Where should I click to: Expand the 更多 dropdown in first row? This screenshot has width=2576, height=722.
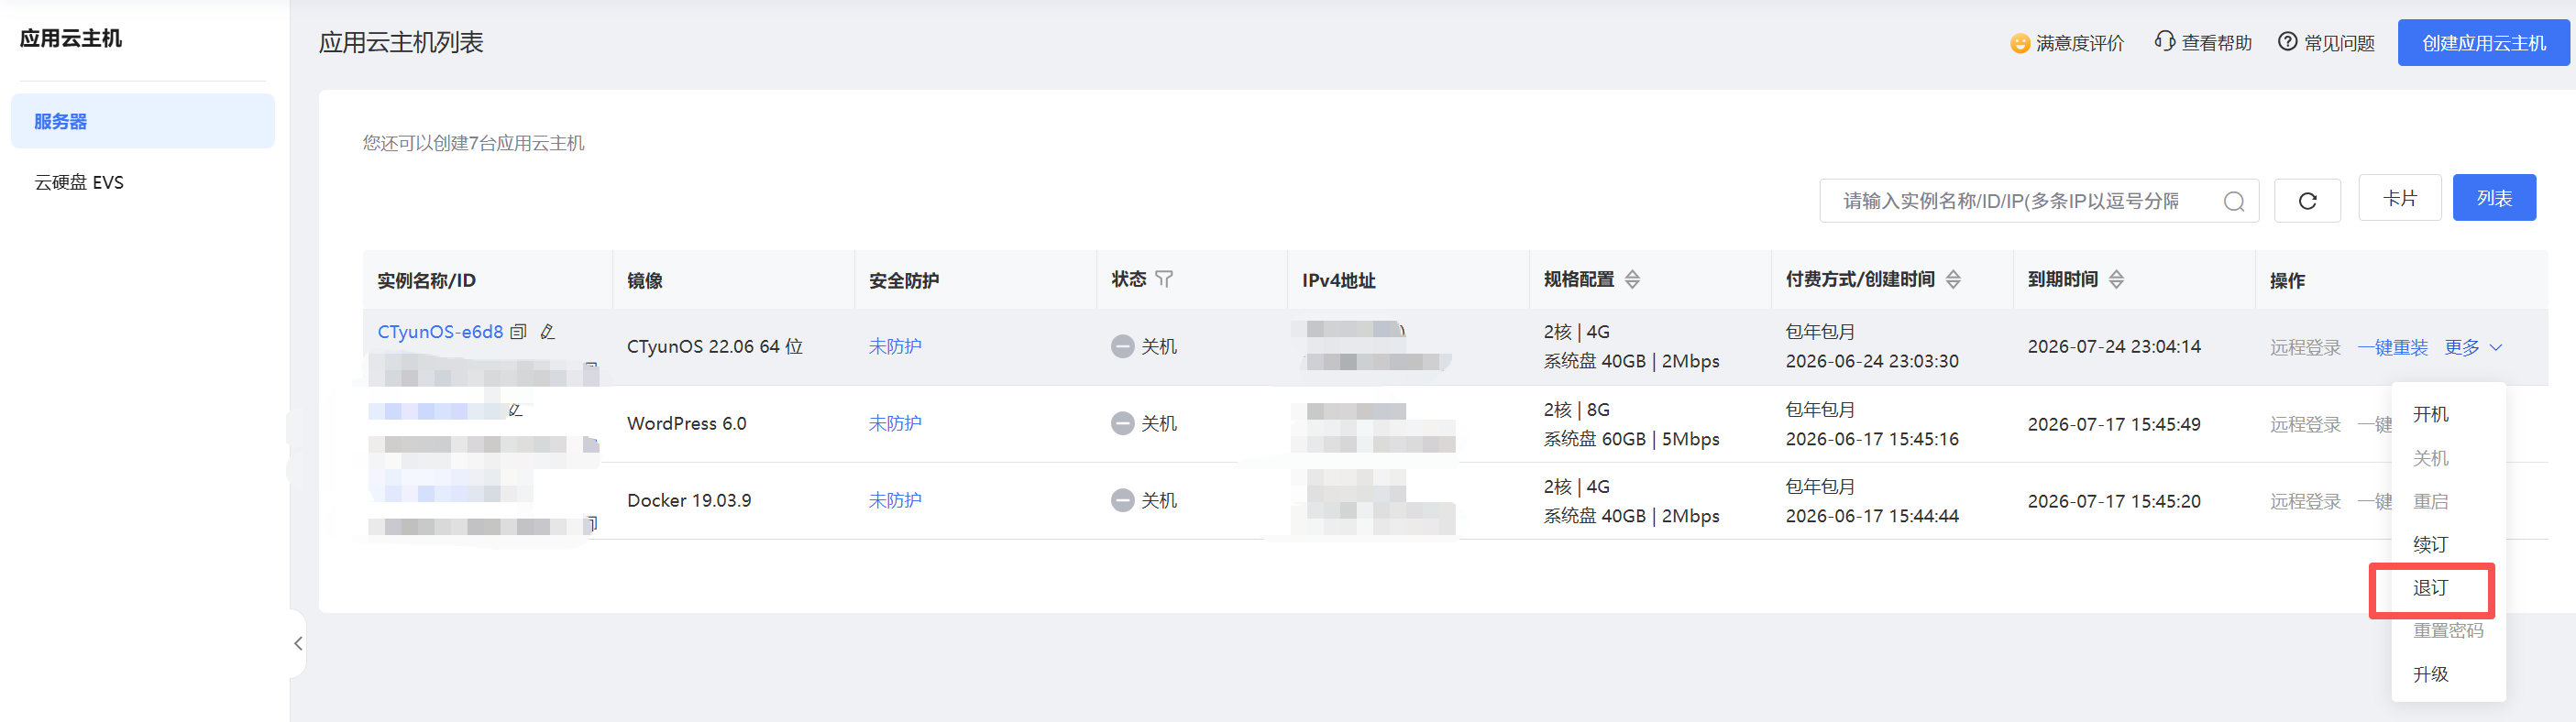point(2473,347)
